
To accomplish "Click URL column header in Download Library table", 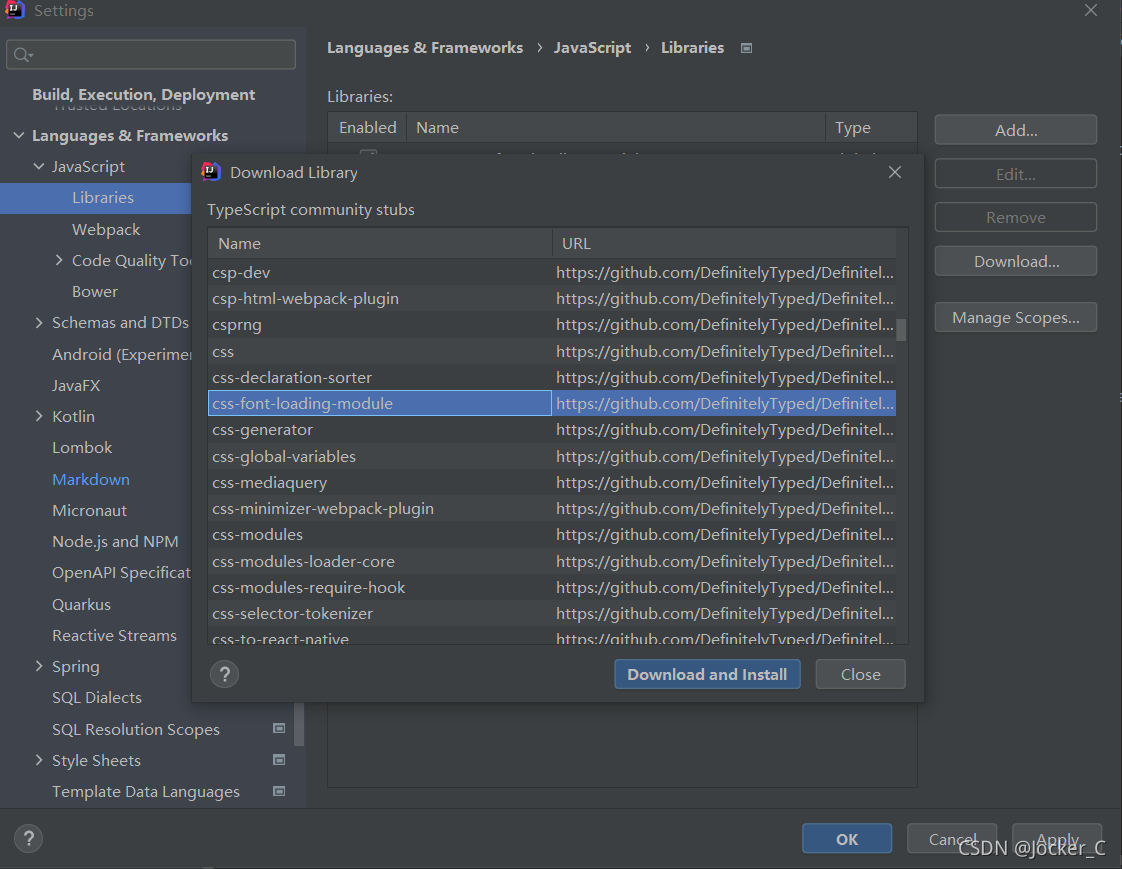I will (x=724, y=243).
